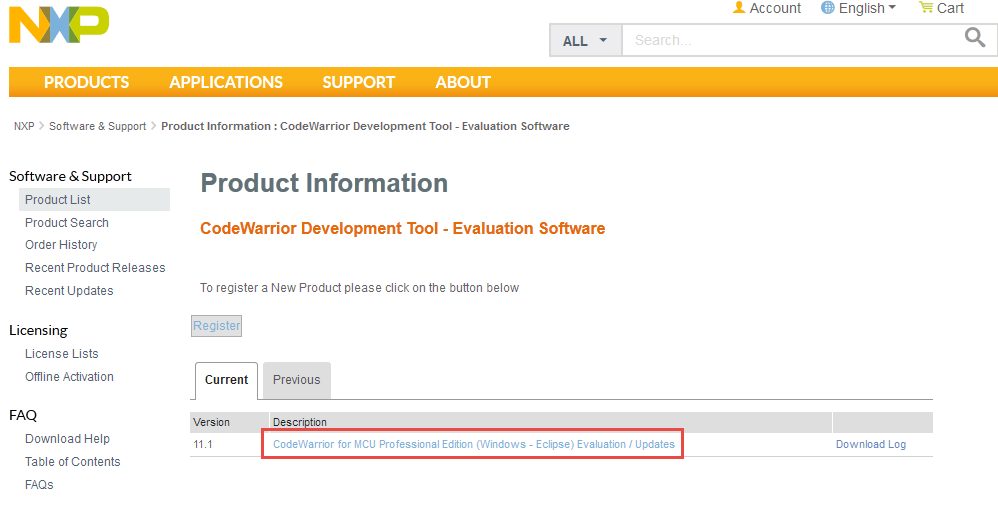Click the Account person icon

tap(739, 8)
